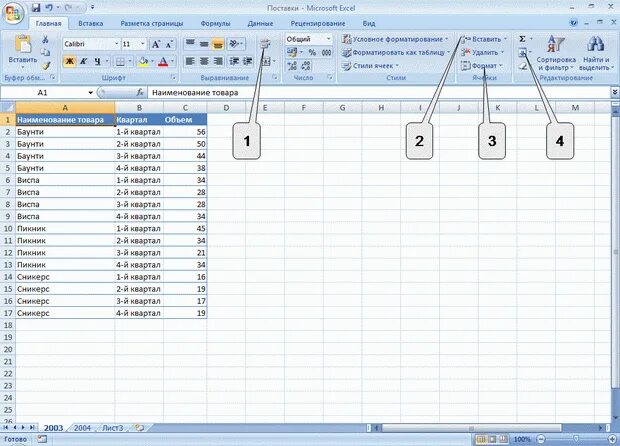Apply thousands separator (000) format
The height and width of the screenshot is (446, 620).
pos(327,52)
